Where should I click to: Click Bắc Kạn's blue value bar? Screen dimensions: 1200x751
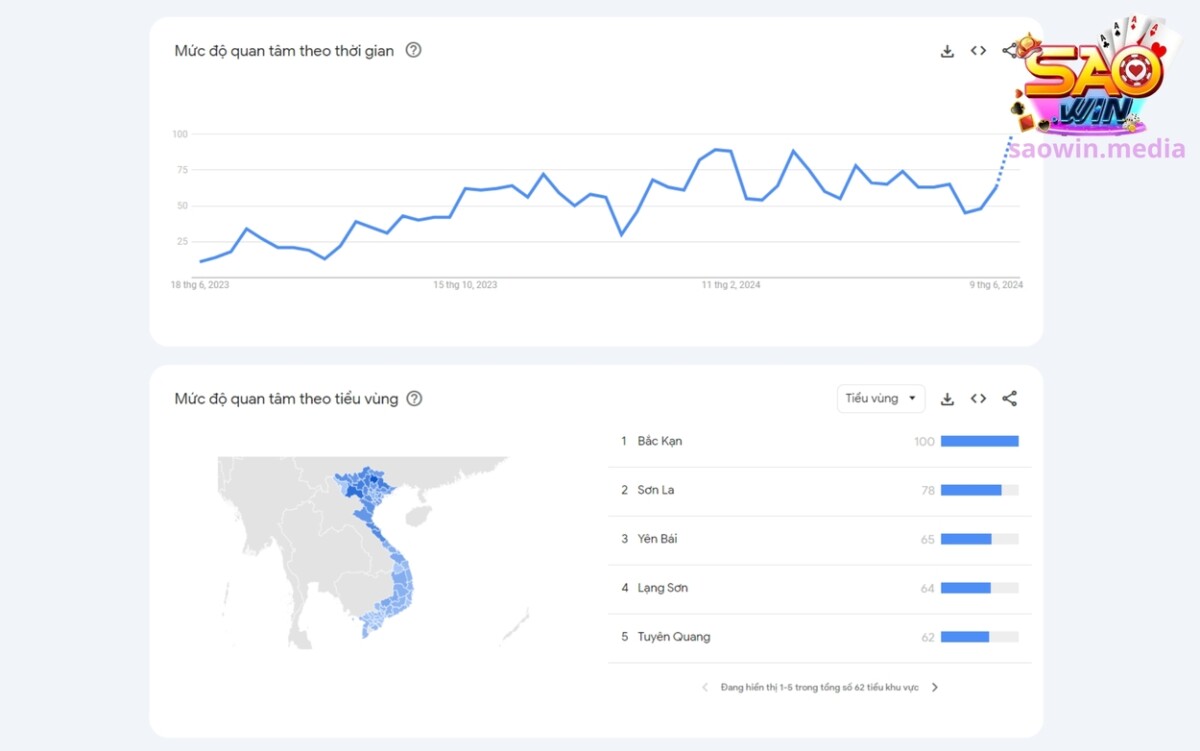tap(979, 441)
